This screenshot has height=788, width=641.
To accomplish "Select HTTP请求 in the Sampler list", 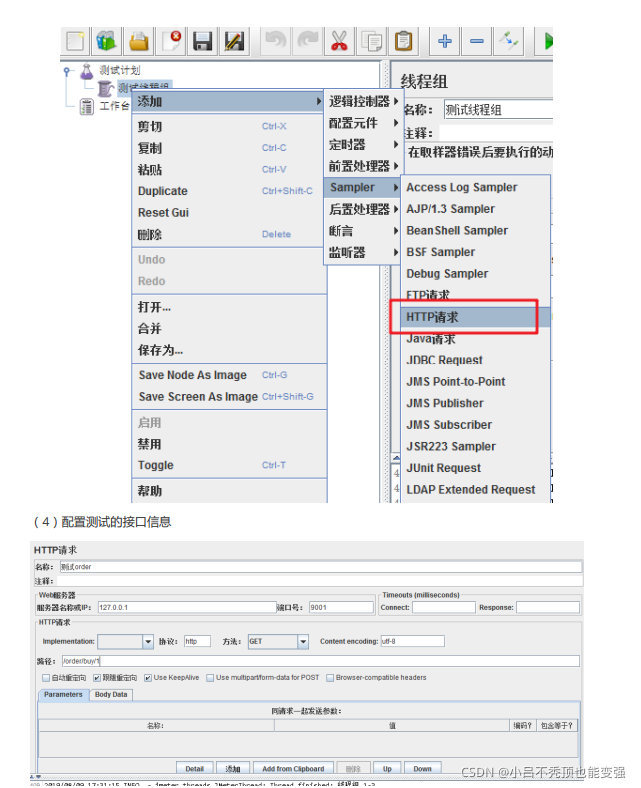I will click(x=475, y=317).
